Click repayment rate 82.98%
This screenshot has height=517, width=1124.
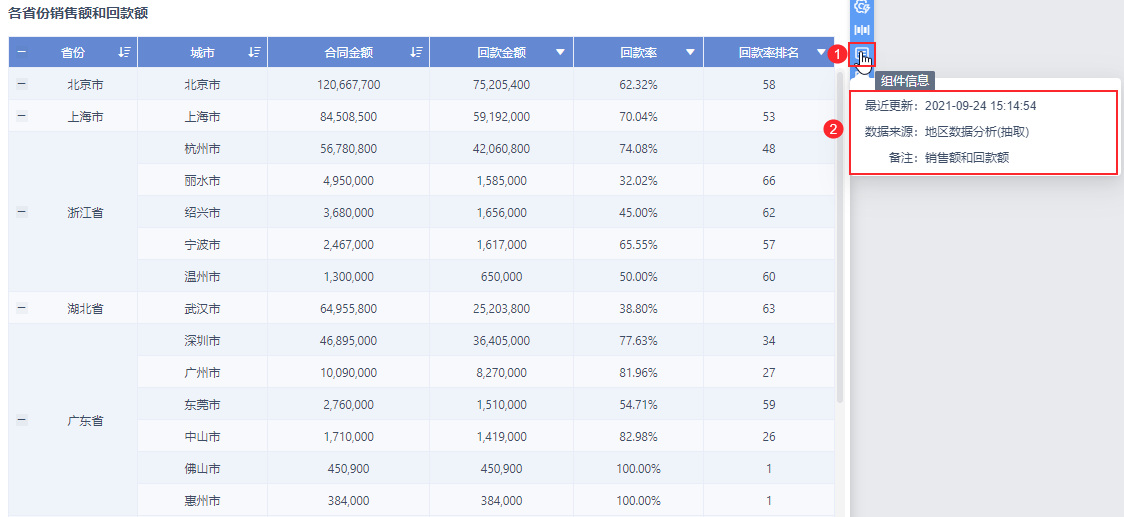[x=639, y=436]
